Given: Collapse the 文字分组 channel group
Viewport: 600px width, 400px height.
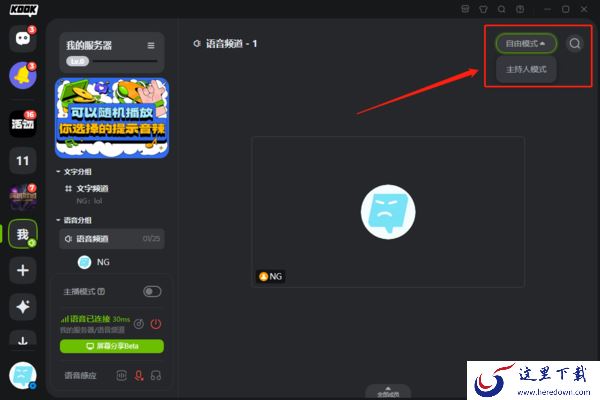Looking at the screenshot, I should click(74, 172).
